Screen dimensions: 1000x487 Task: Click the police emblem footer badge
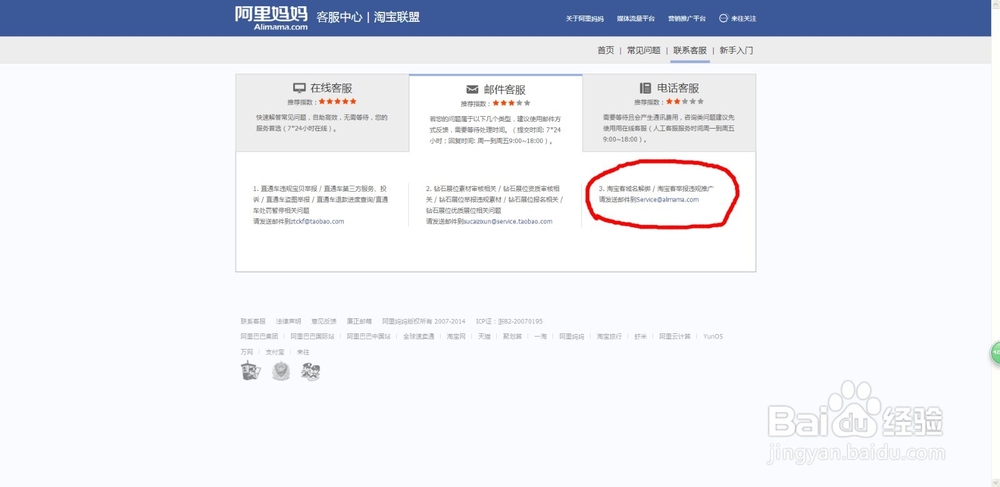[x=281, y=370]
